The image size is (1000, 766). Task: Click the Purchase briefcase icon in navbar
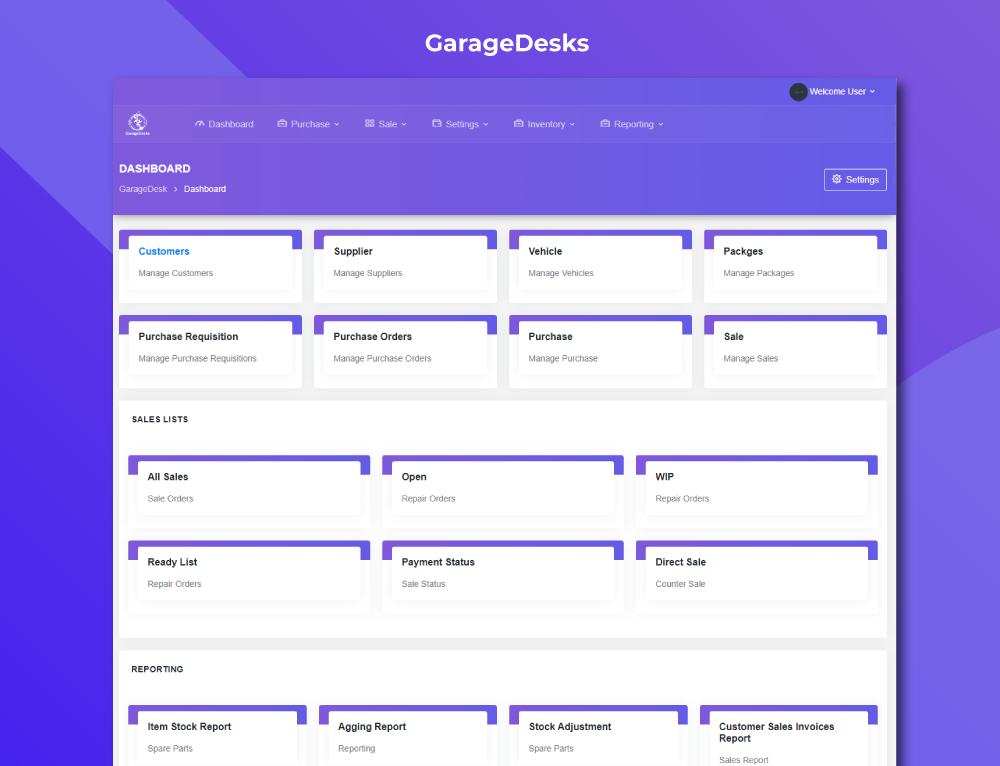[282, 124]
